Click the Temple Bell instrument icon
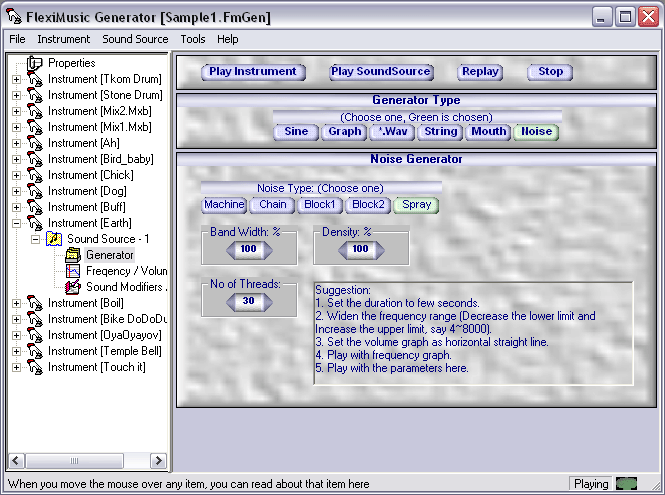Screen dimensions: 665x495 pos(35,351)
